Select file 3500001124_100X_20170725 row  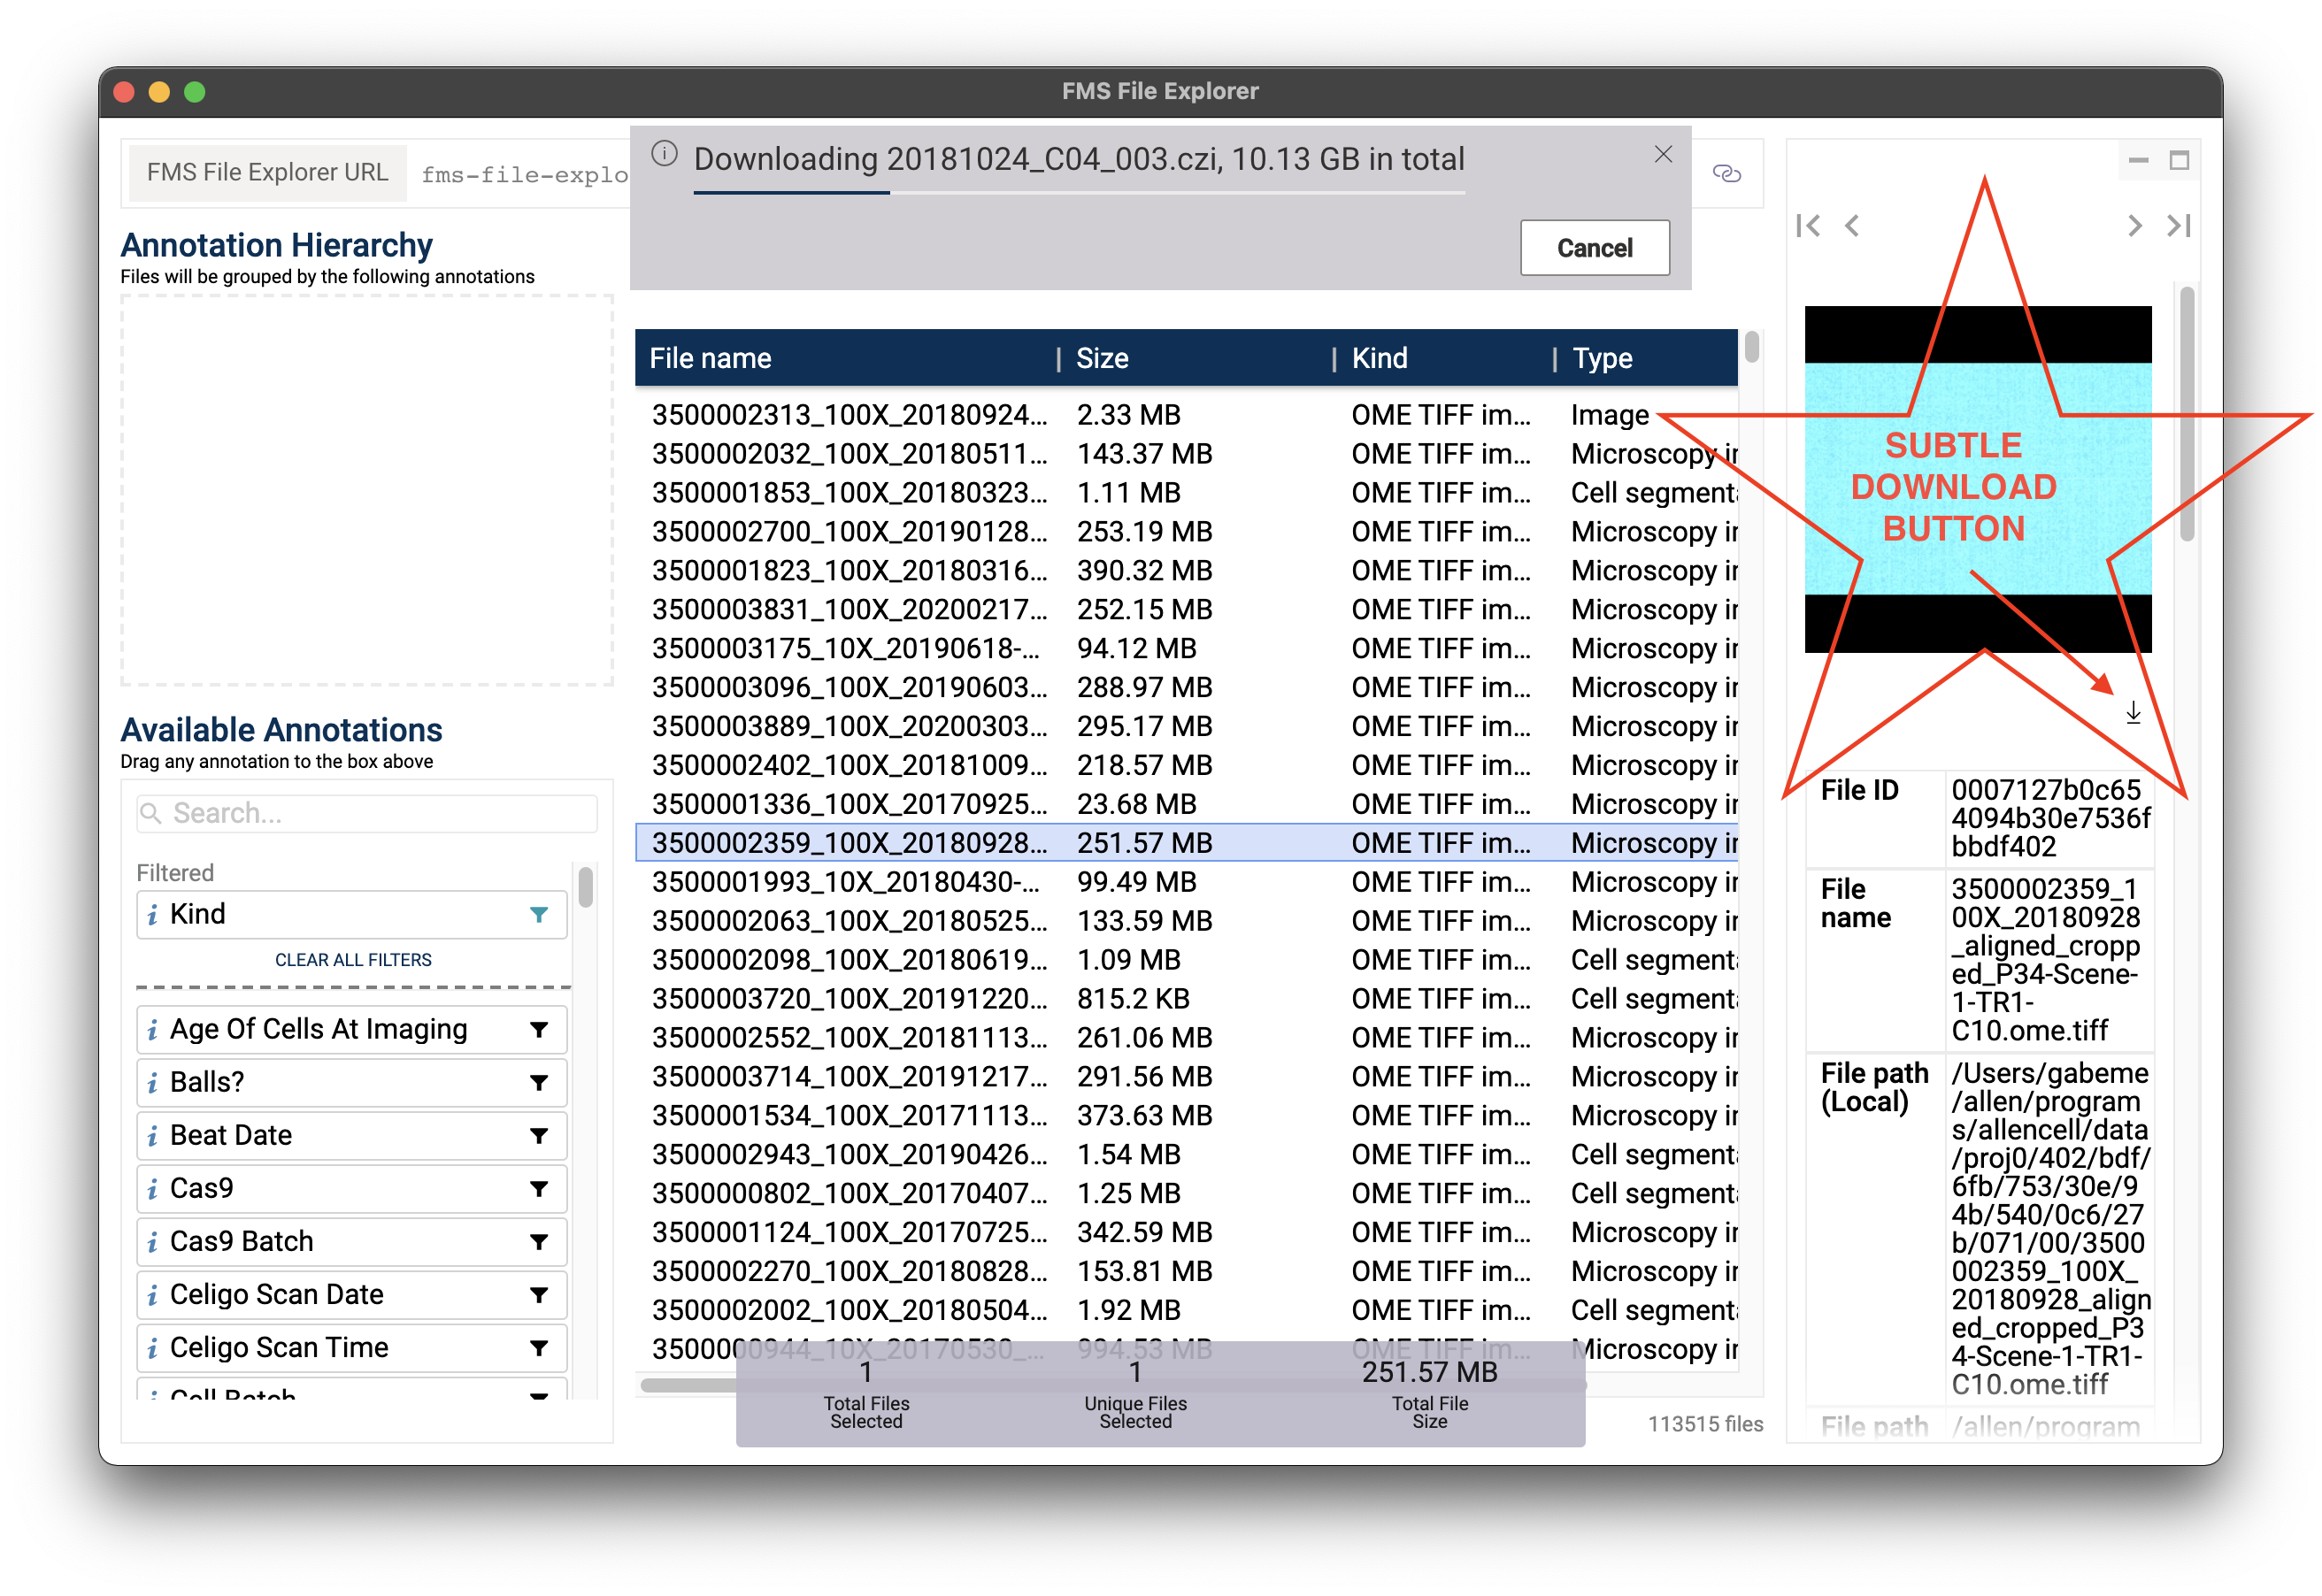(1186, 1233)
